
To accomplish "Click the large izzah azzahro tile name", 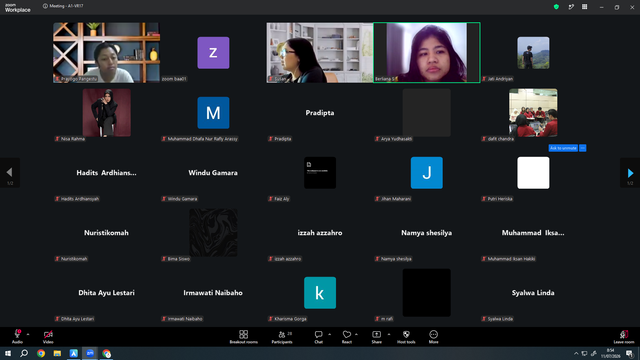I will [320, 233].
